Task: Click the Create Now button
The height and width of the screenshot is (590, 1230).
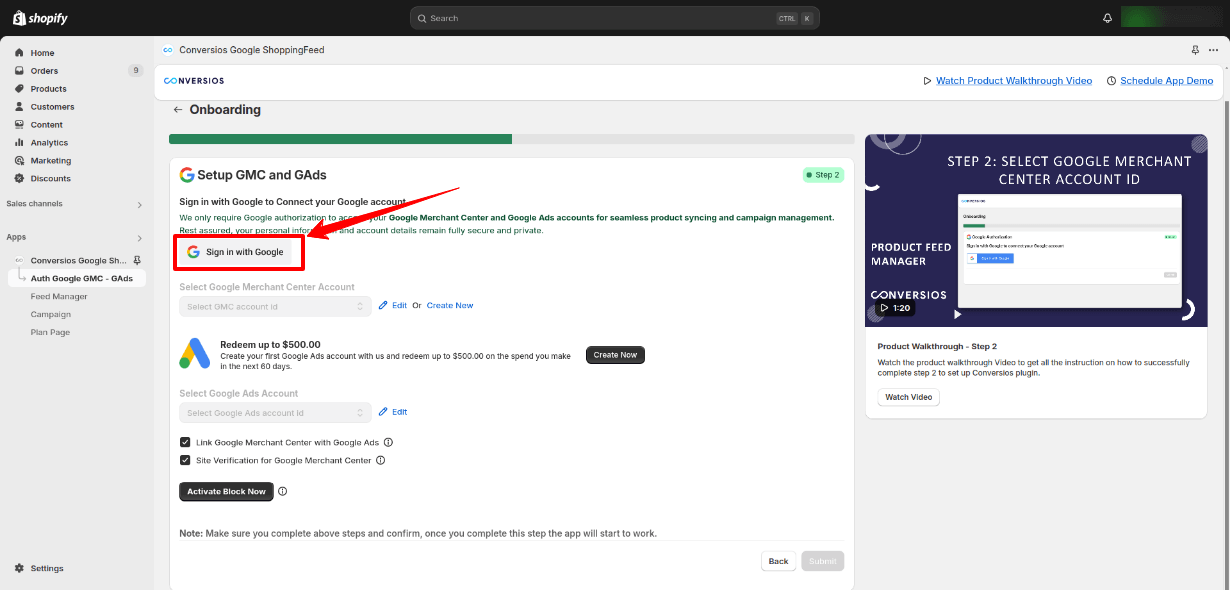Action: click(x=615, y=355)
